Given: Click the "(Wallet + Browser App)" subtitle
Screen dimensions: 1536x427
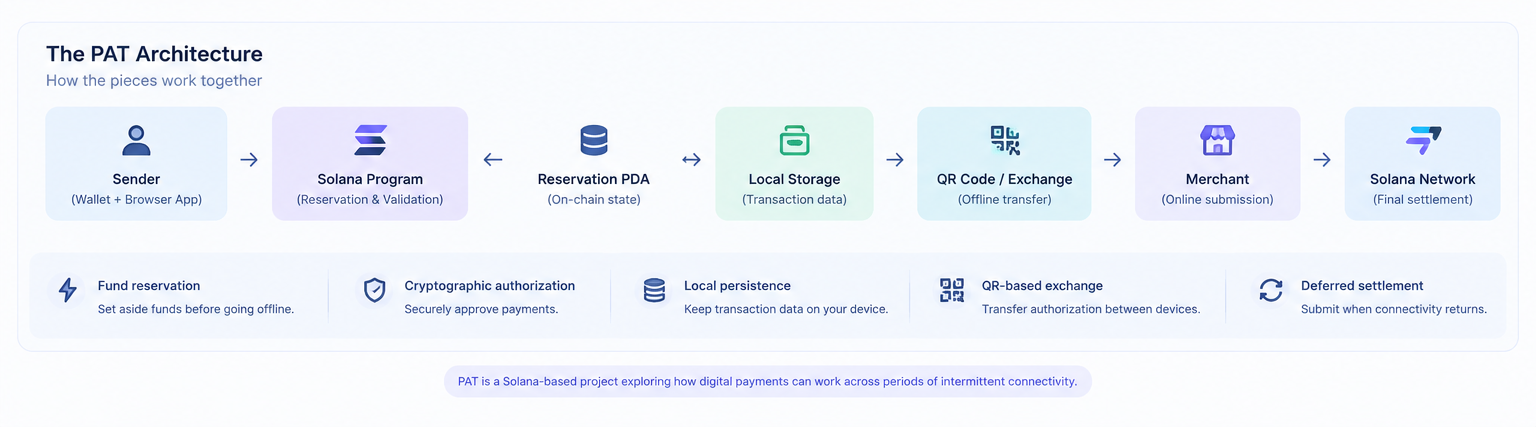Looking at the screenshot, I should click(136, 200).
